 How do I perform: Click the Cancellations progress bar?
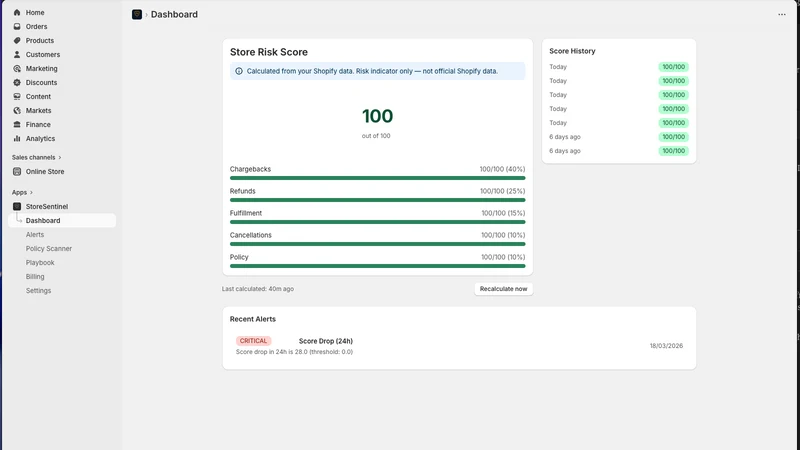[x=378, y=244]
